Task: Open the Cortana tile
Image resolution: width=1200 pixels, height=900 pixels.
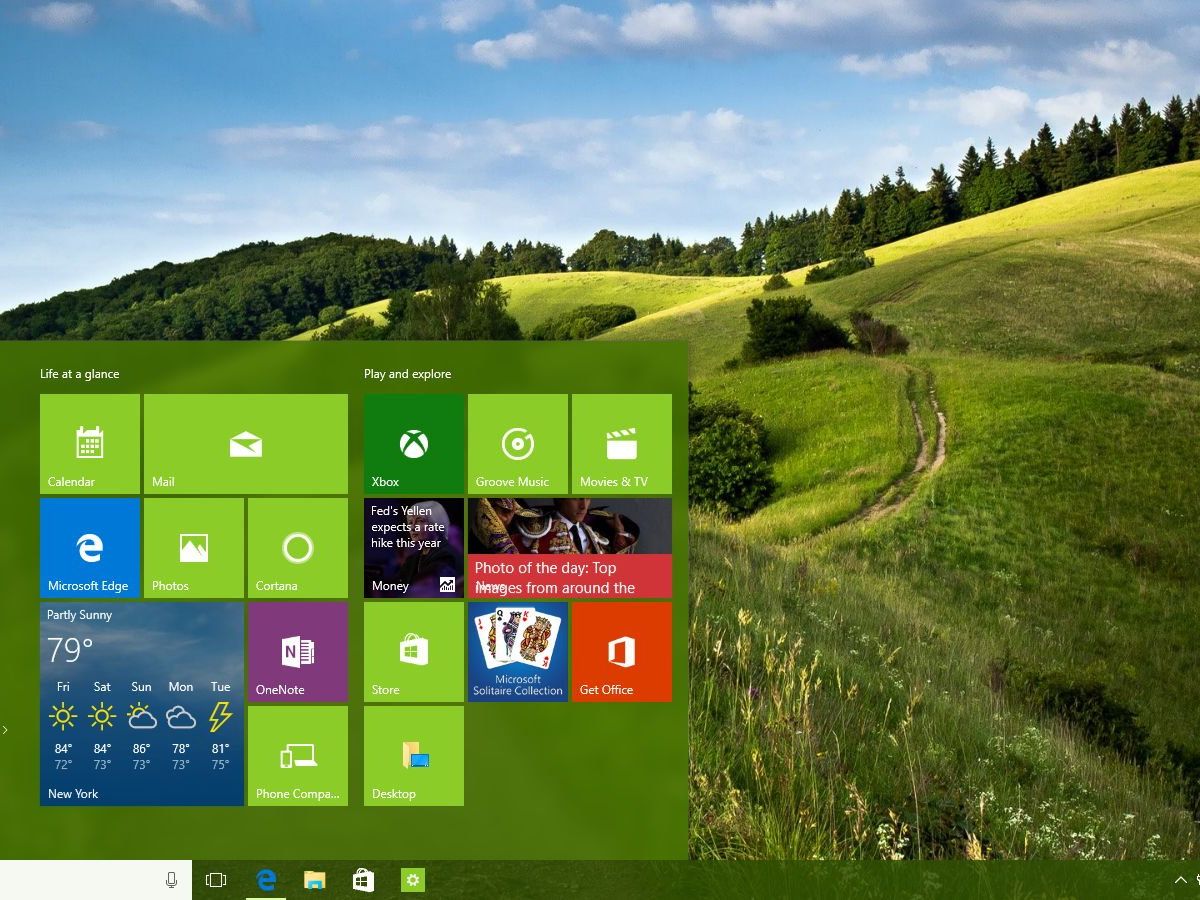Action: [x=298, y=548]
